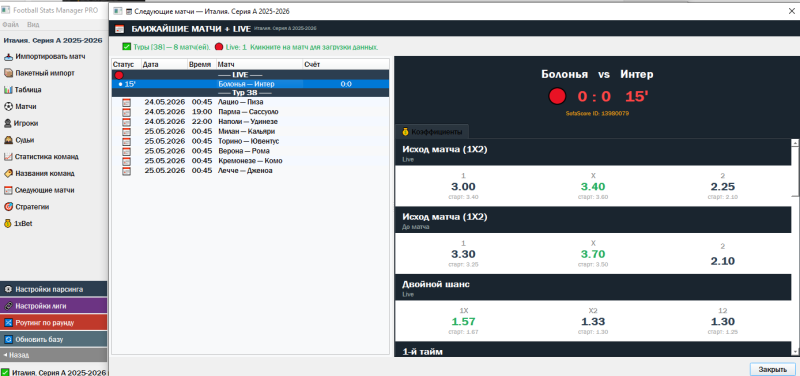
Task: Click calendar icon for Лечче — Дженоа row
Action: click(x=127, y=171)
